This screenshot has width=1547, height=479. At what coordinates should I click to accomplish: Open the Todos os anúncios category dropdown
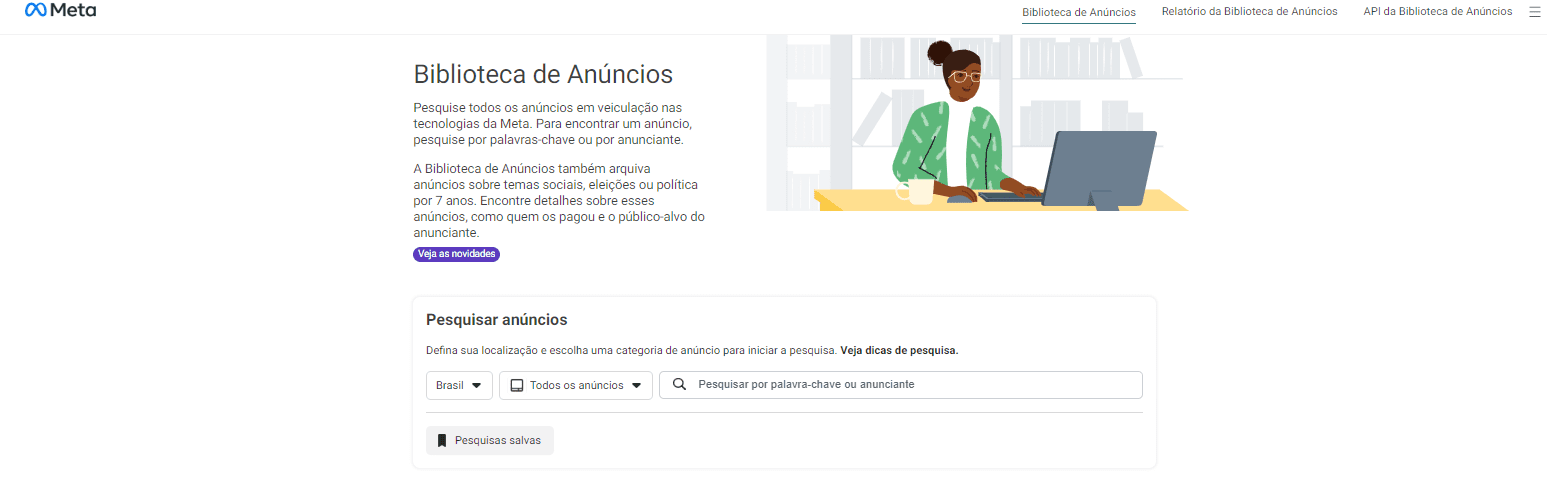click(x=575, y=386)
